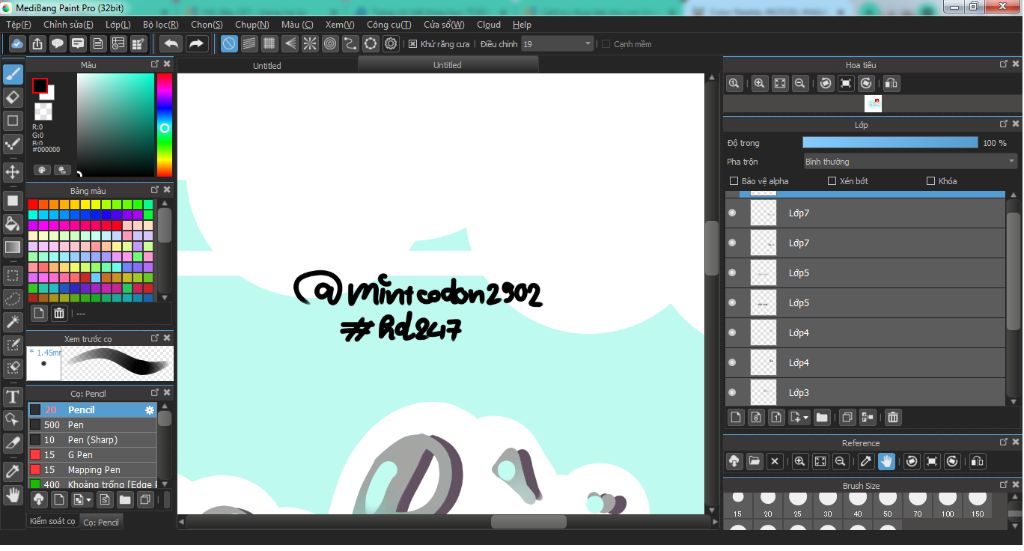
Task: Select the G Pen brush
Action: tap(93, 455)
